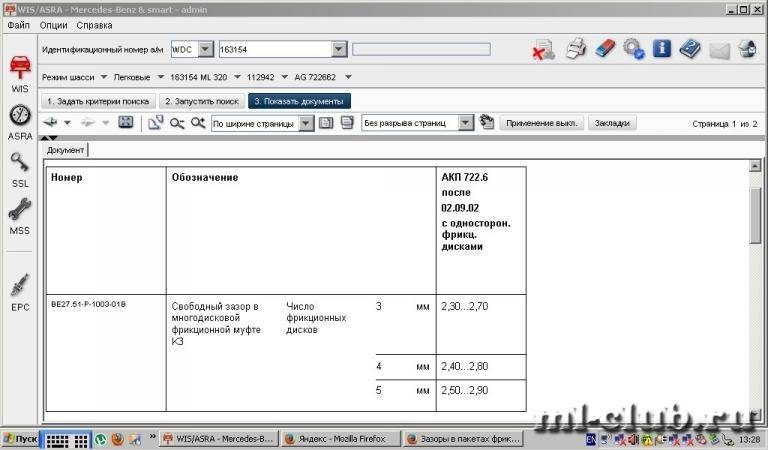768x450 pixels.
Task: Click the document scrollbar up arrow
Action: [x=755, y=166]
